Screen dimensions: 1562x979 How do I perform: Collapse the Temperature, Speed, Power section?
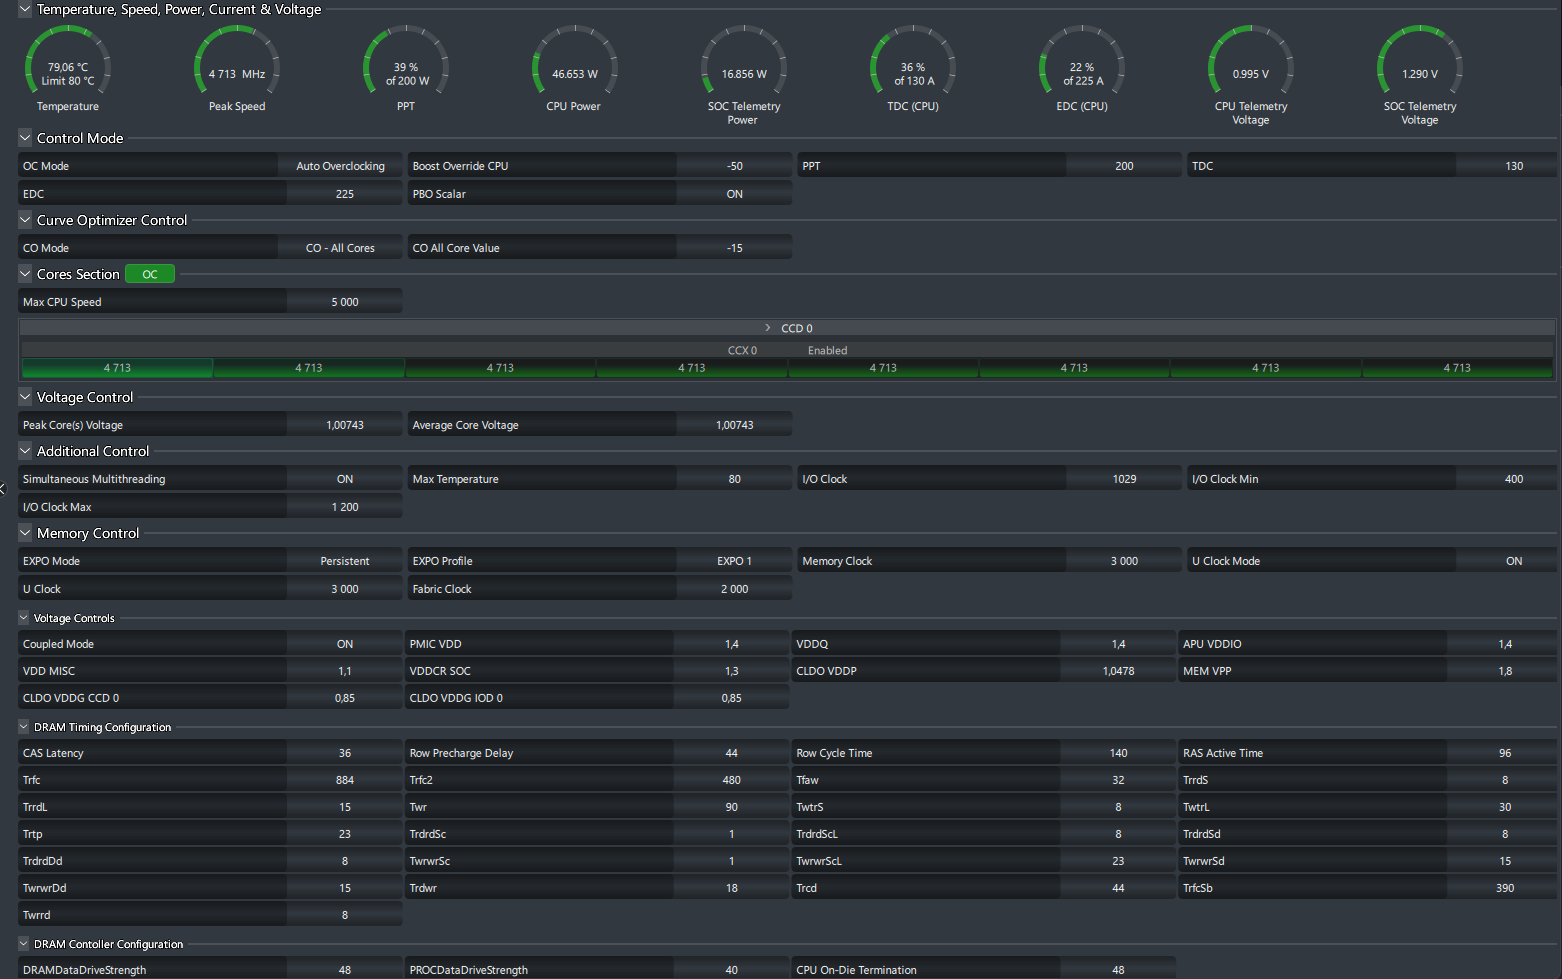25,9
